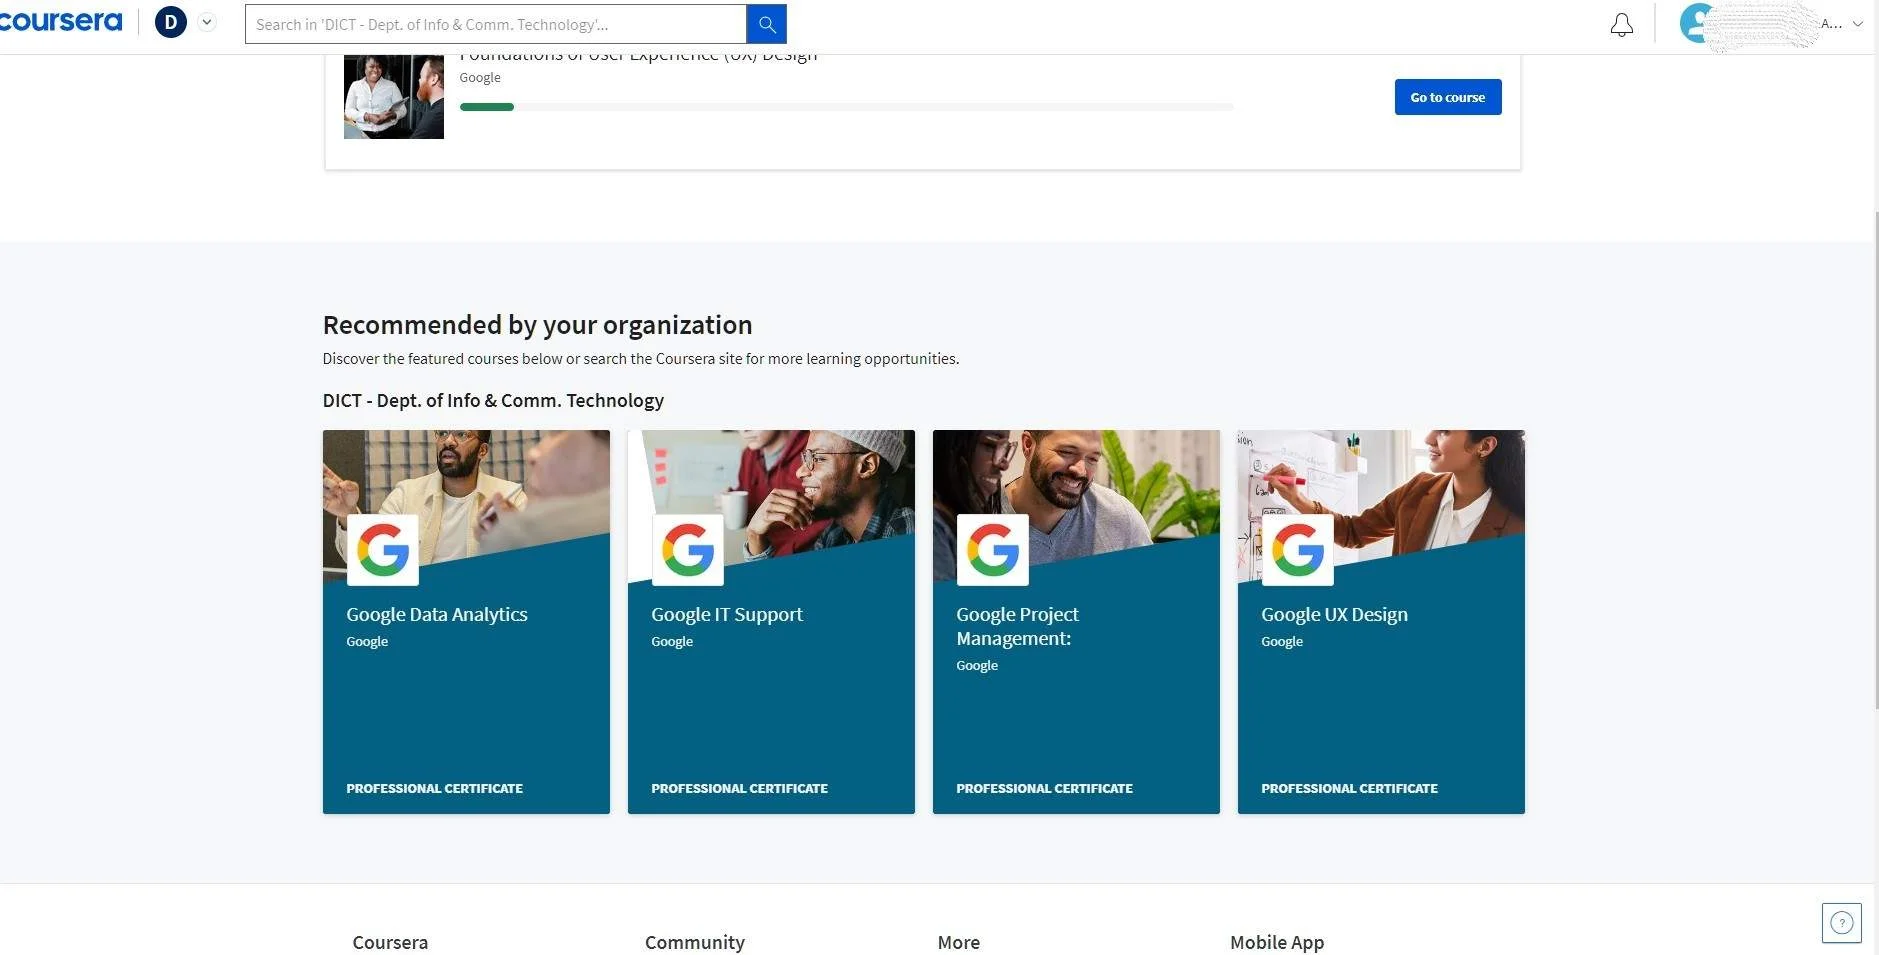
Task: Open the D organization badge
Action: [171, 22]
